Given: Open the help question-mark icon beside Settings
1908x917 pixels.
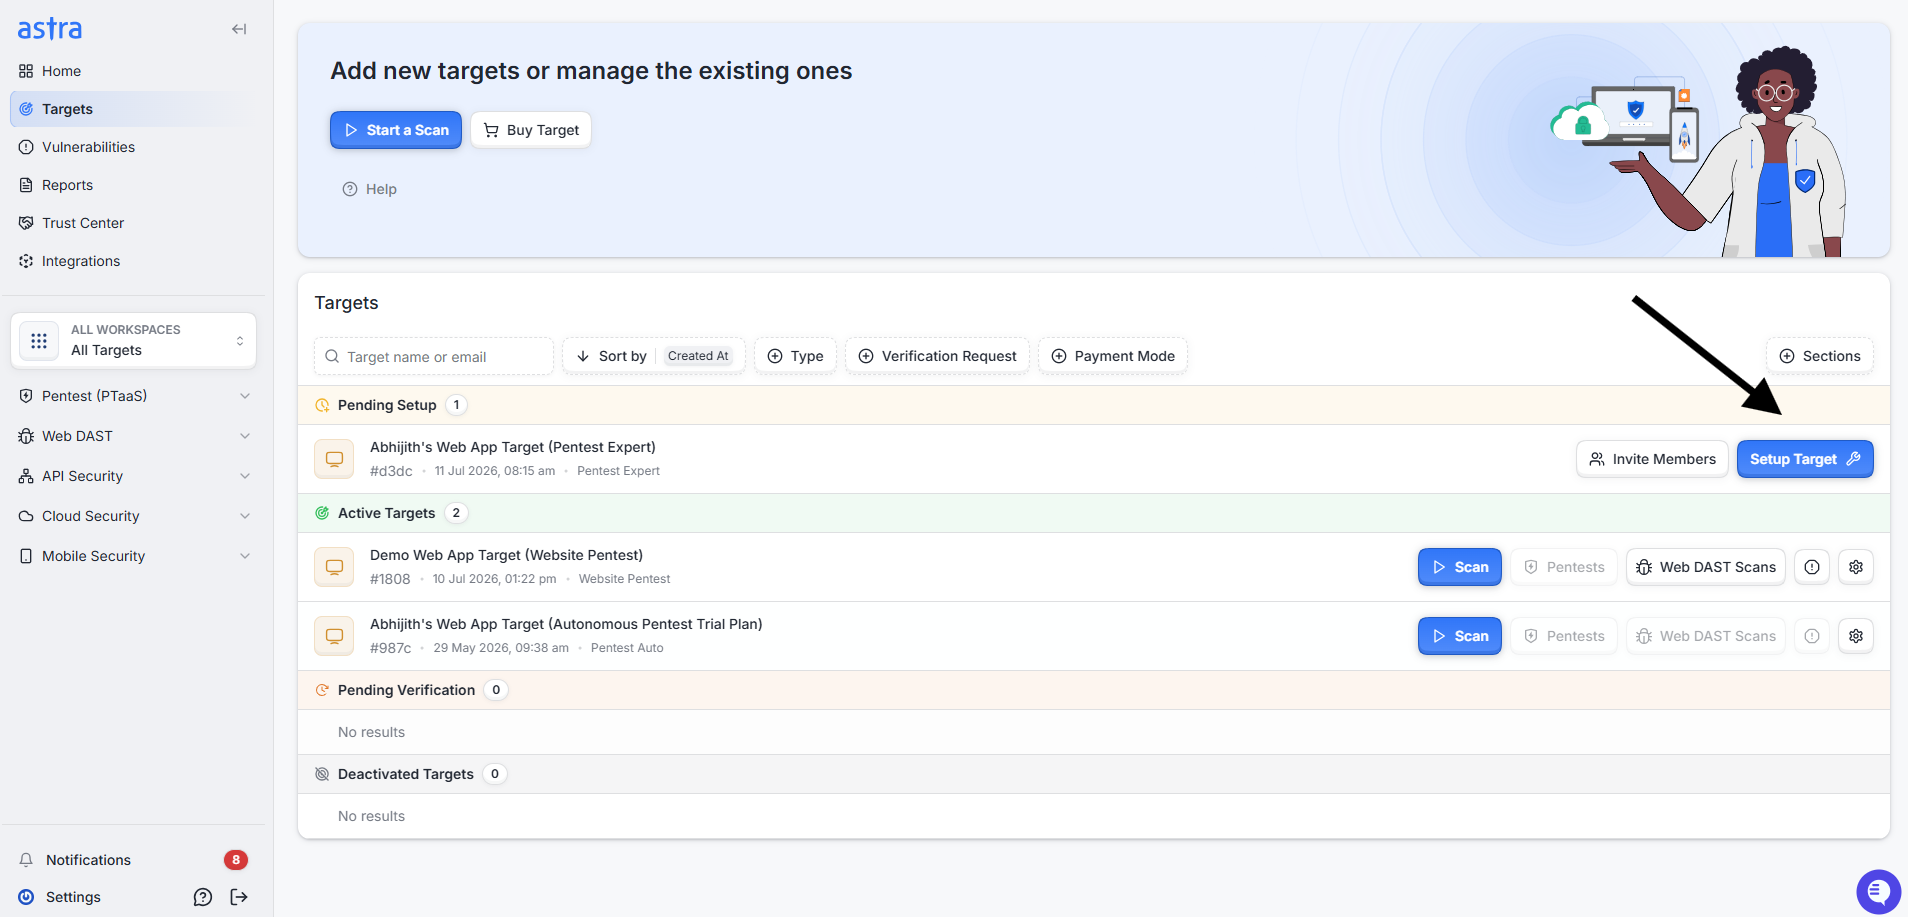Looking at the screenshot, I should [203, 897].
